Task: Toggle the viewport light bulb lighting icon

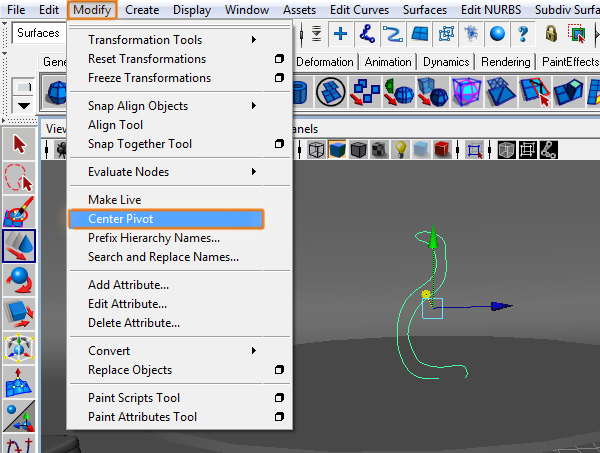Action: pos(401,150)
